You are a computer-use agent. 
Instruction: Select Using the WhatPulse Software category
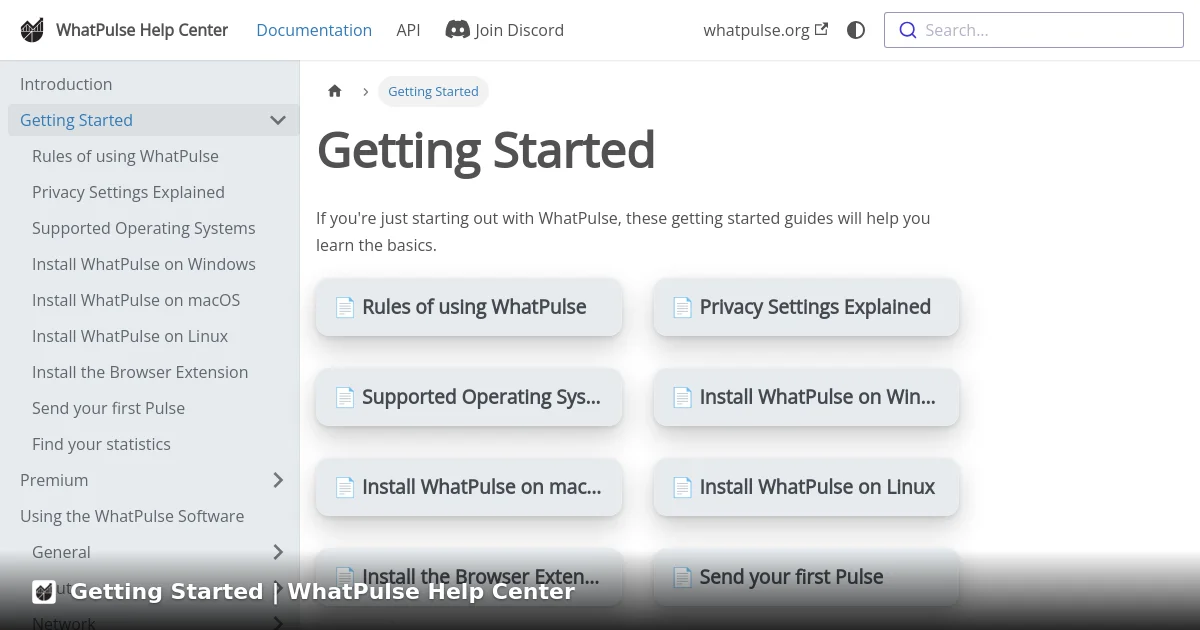(x=132, y=516)
